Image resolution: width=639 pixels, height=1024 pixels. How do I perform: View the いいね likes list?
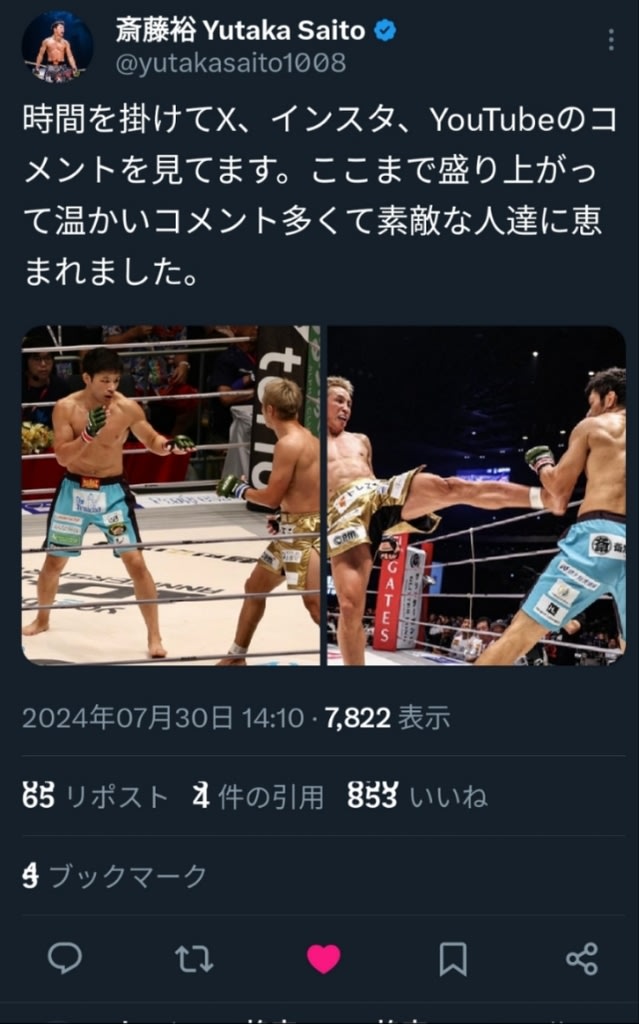pyautogui.click(x=418, y=797)
